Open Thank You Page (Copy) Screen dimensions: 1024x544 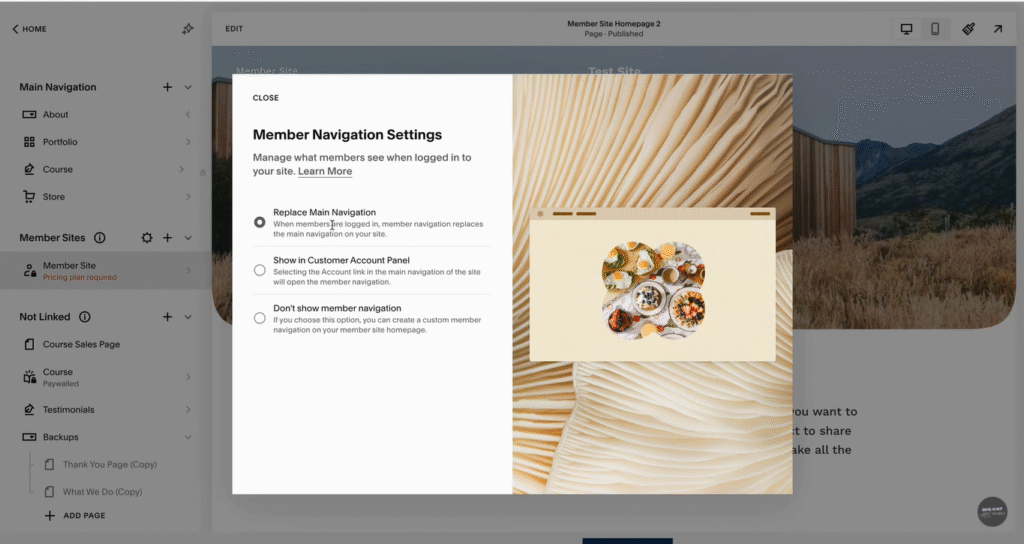click(110, 464)
